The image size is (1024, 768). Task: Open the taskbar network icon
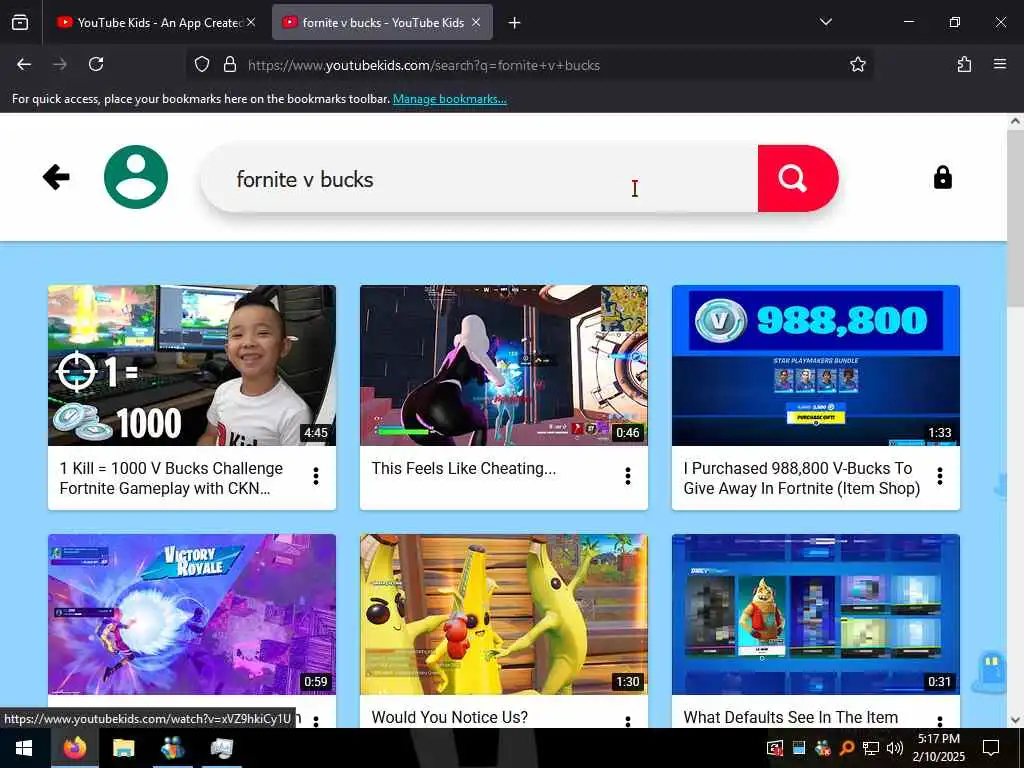(x=871, y=748)
